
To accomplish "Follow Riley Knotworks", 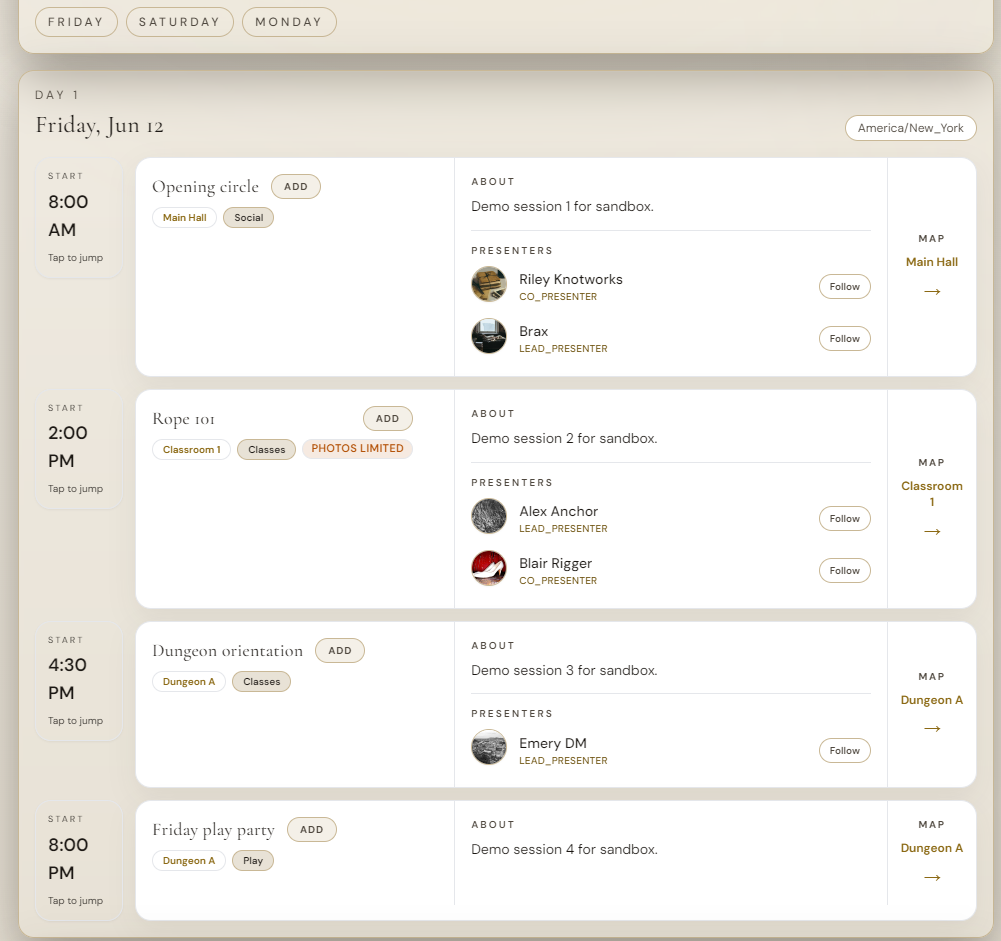I will pos(845,287).
